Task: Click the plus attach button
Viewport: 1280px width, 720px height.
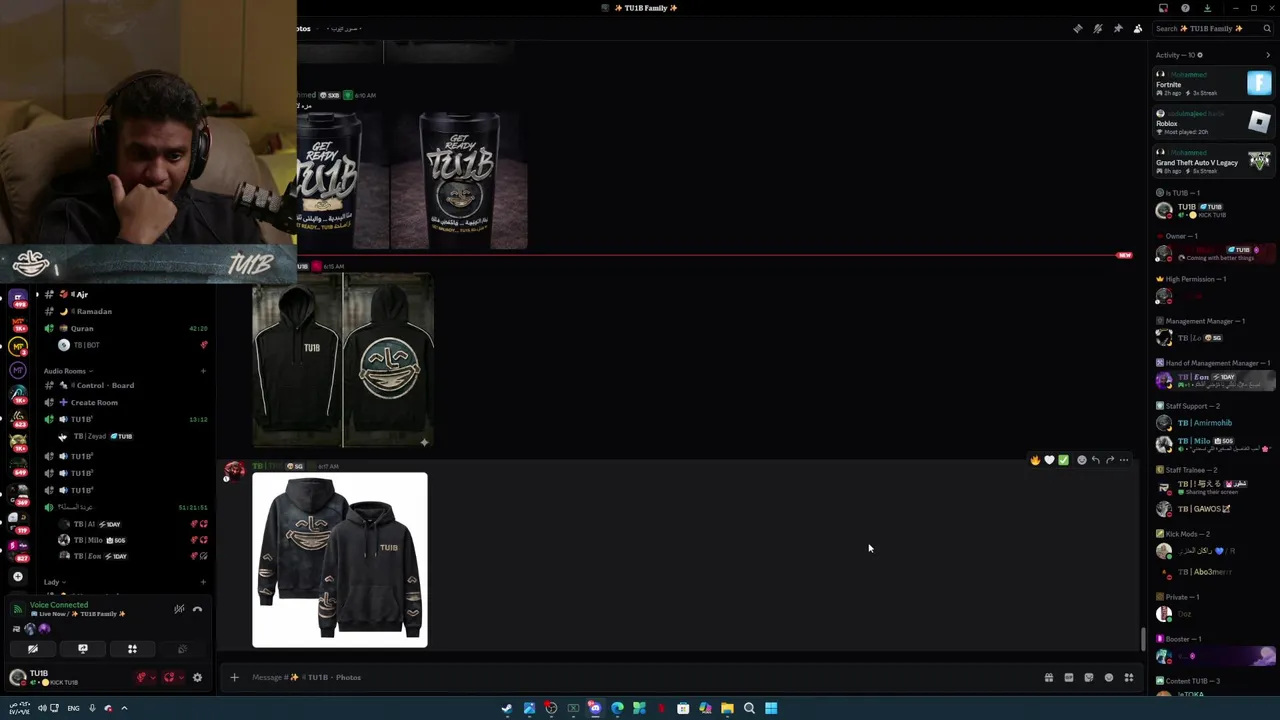Action: tap(234, 677)
